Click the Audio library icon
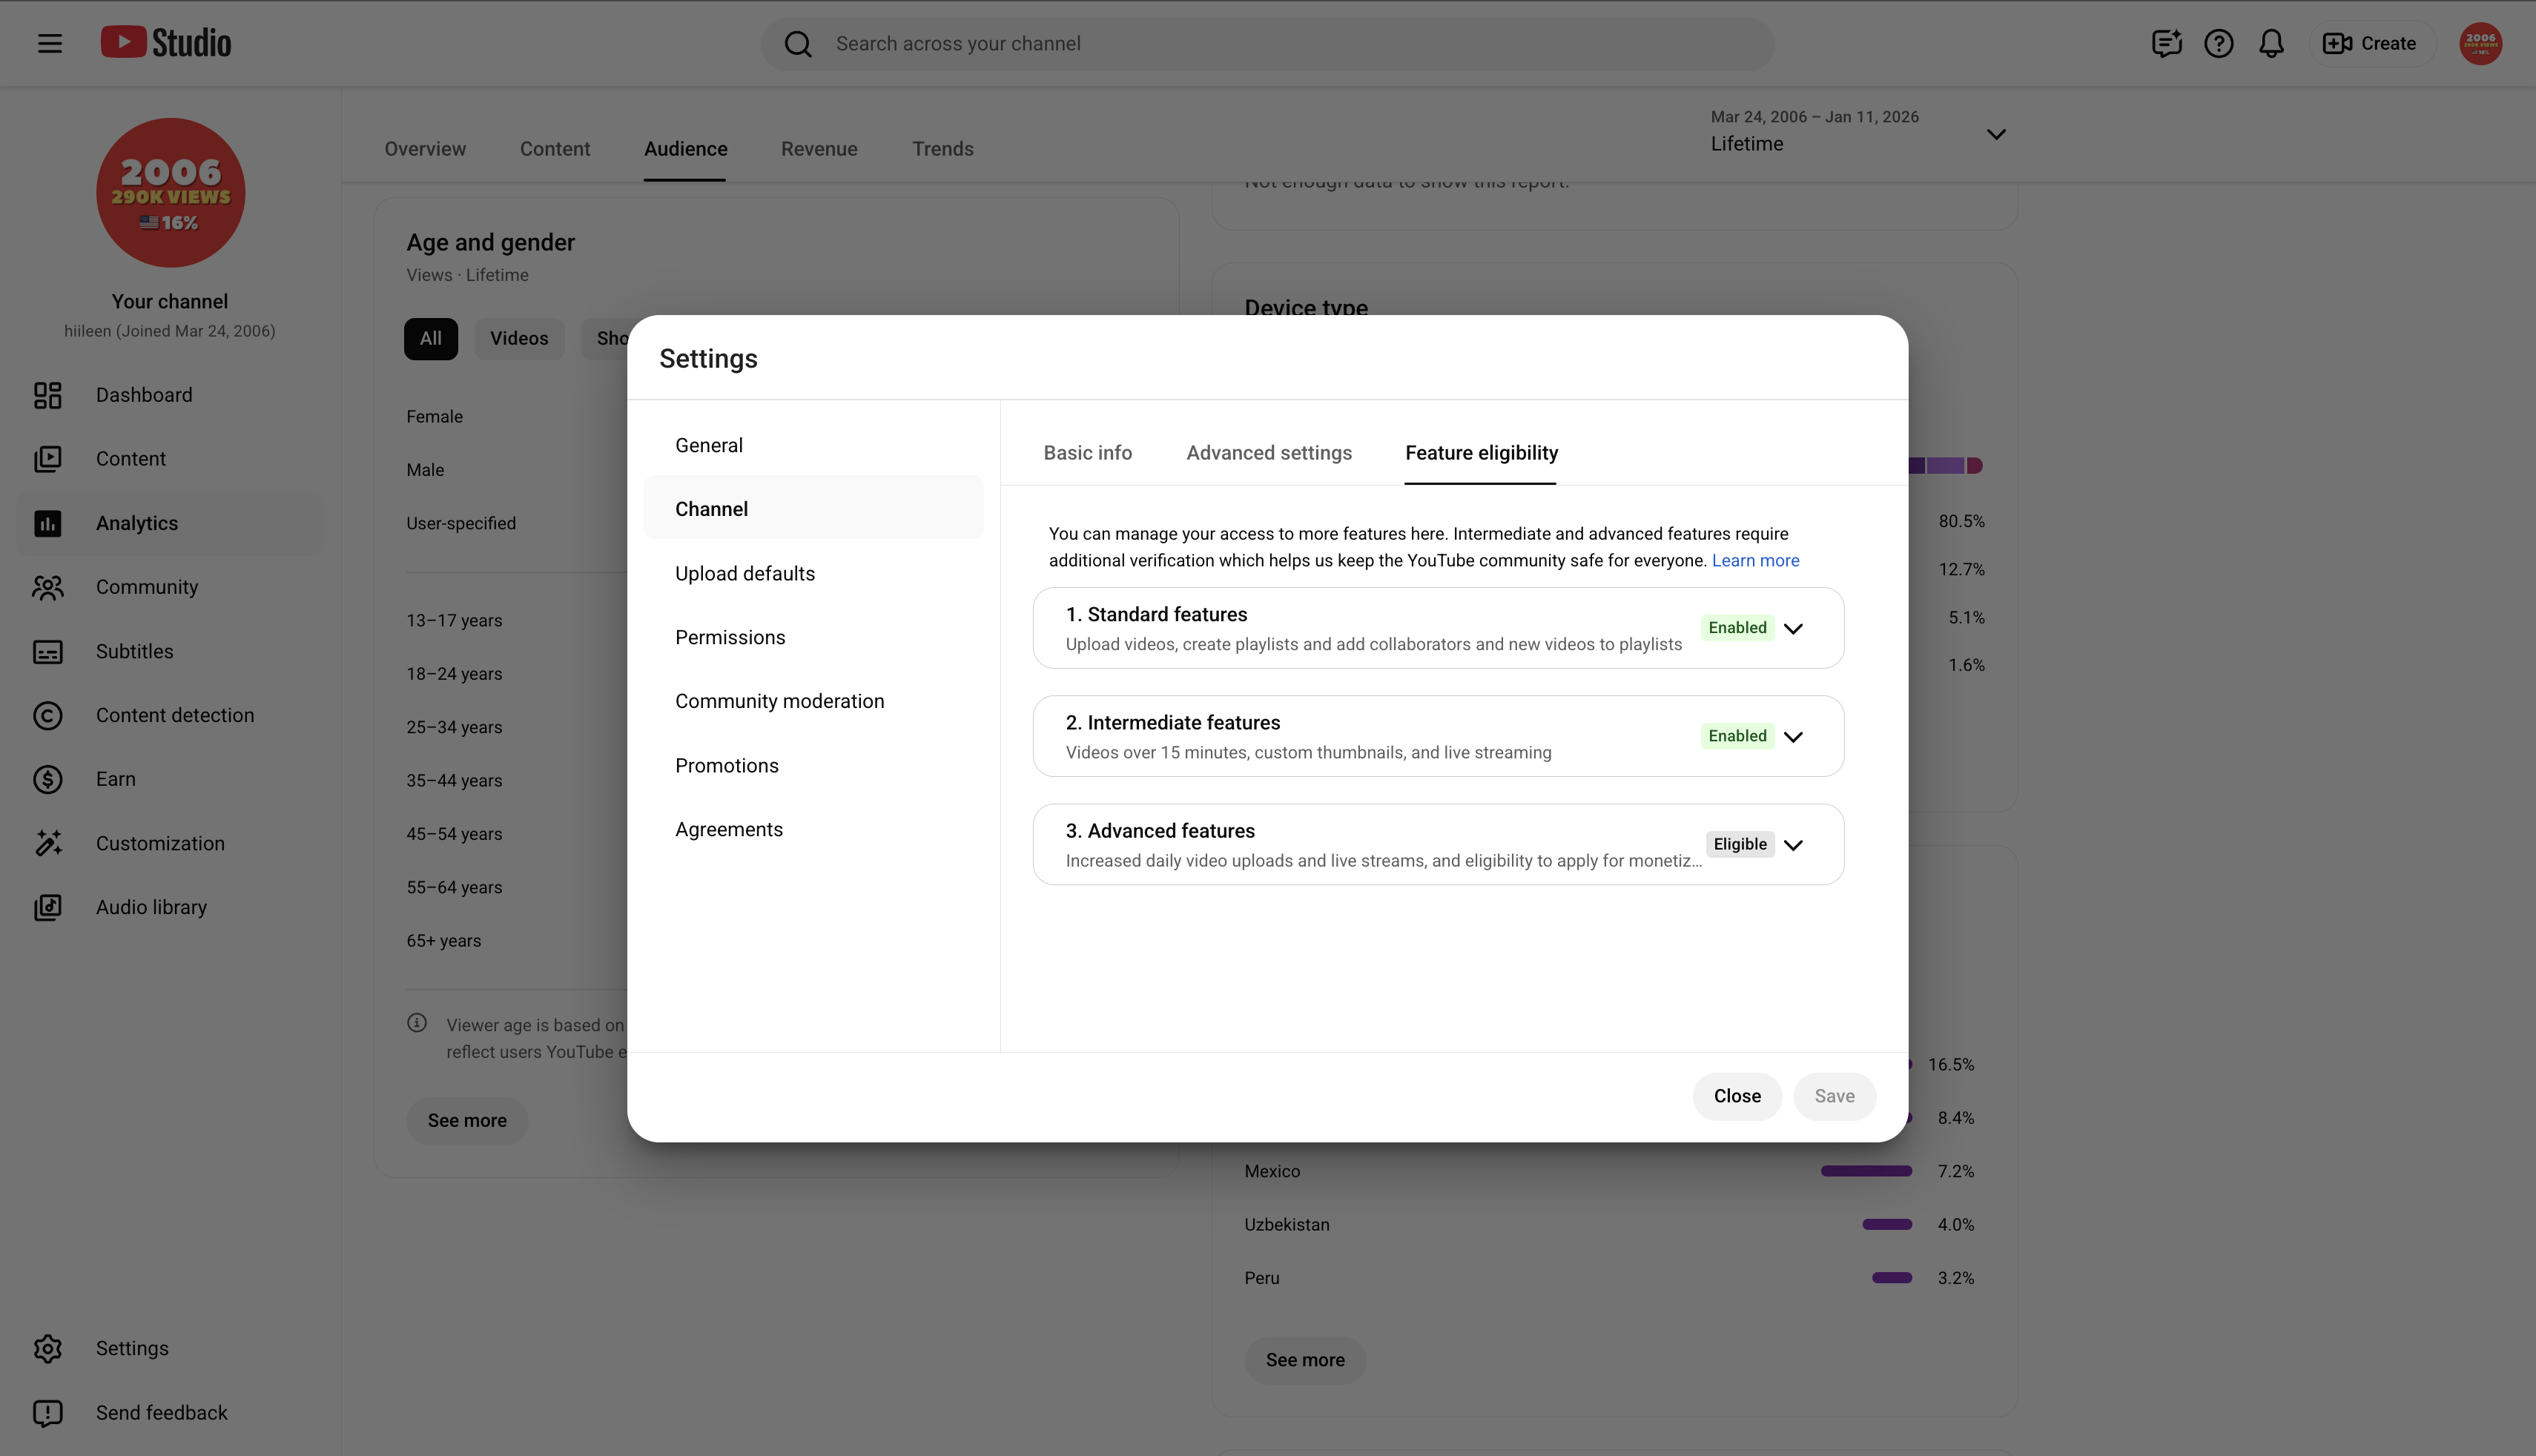 point(48,908)
